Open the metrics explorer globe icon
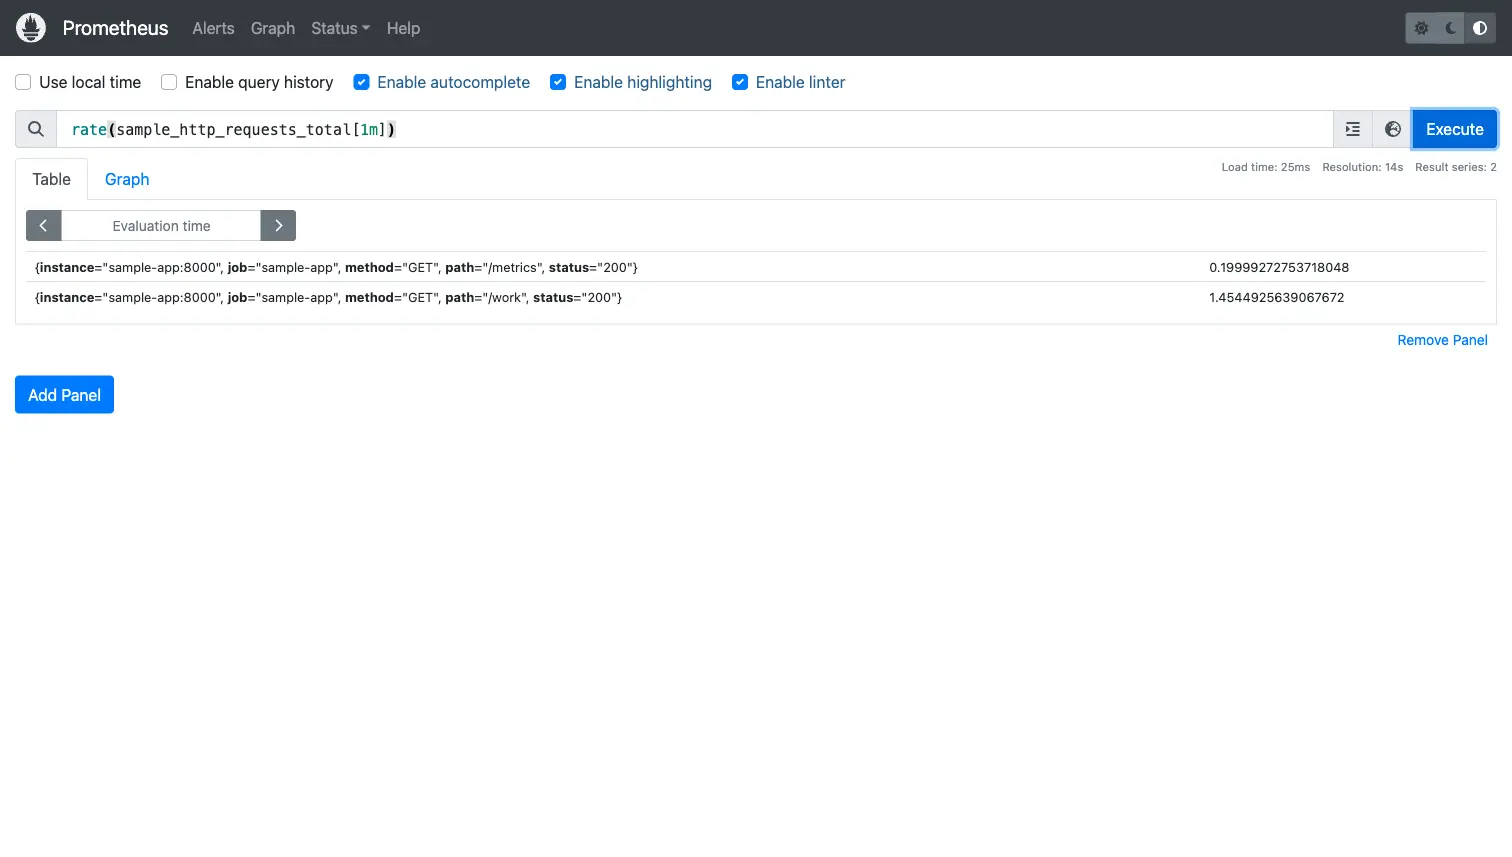The height and width of the screenshot is (857, 1512). coord(1392,129)
